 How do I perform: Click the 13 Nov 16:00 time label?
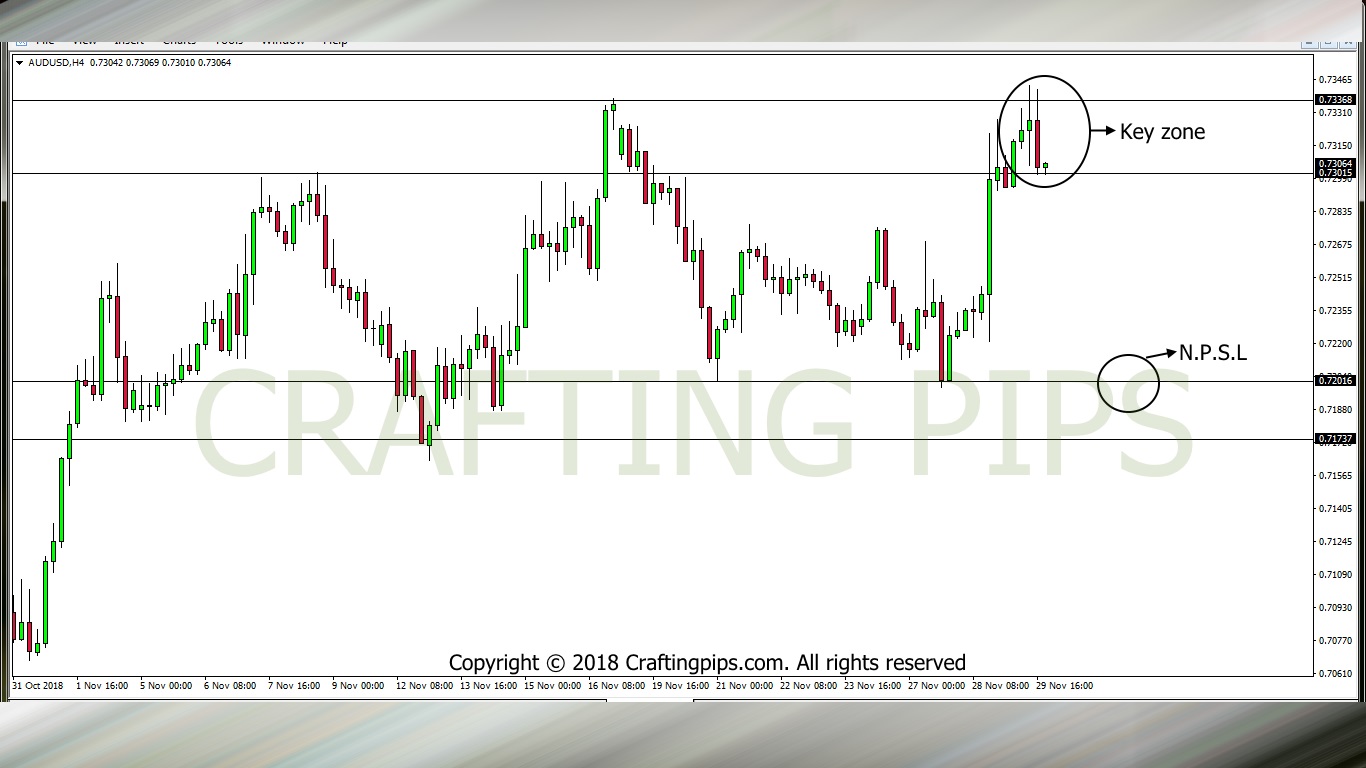pos(489,686)
